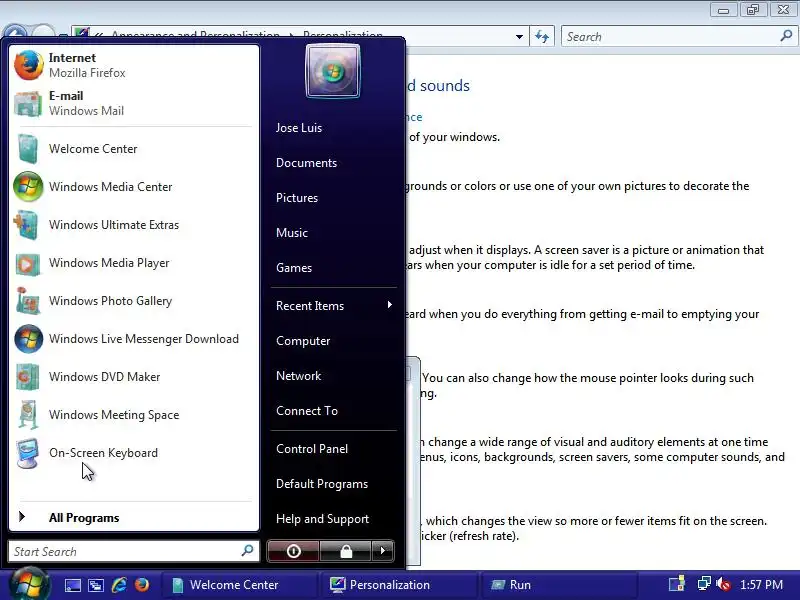Open Windows Live Messenger Download icon
This screenshot has width=800, height=600.
[x=29, y=339]
